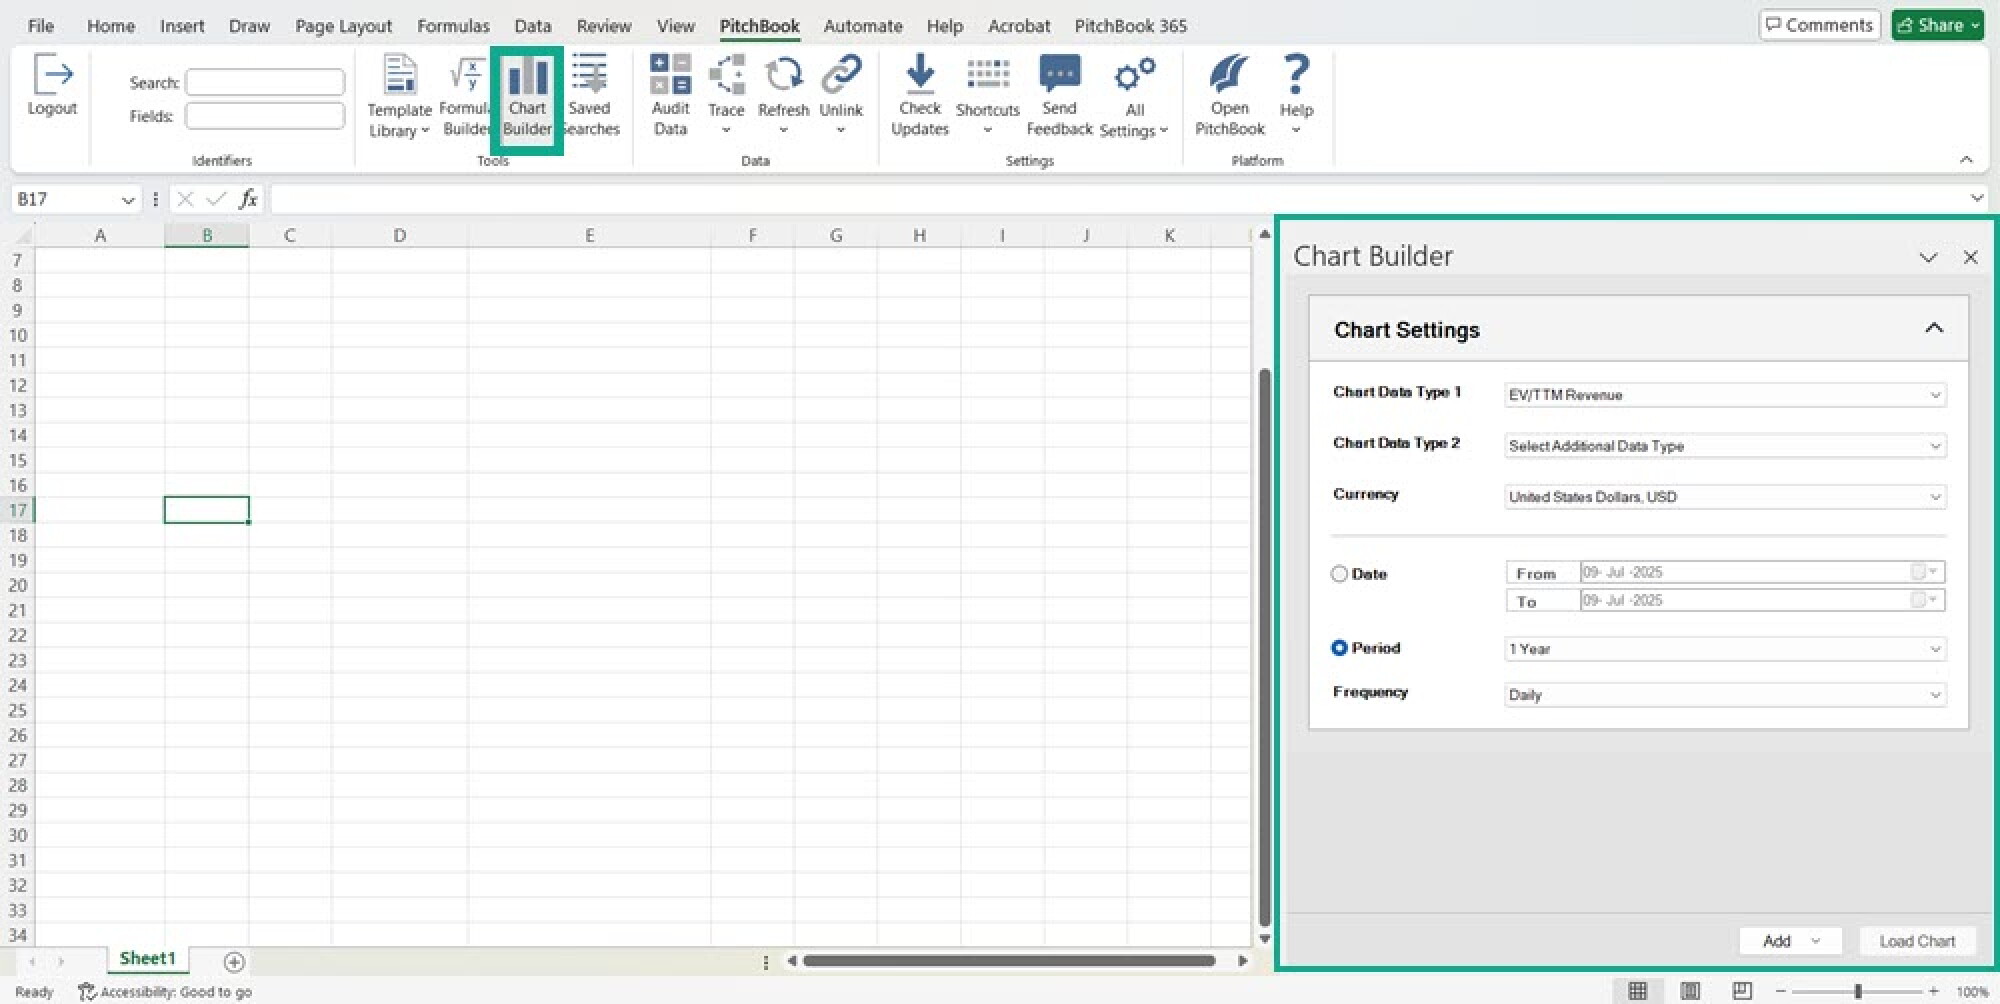Launch the Formula Builder tool
This screenshot has height=1004, width=2000.
[x=466, y=96]
